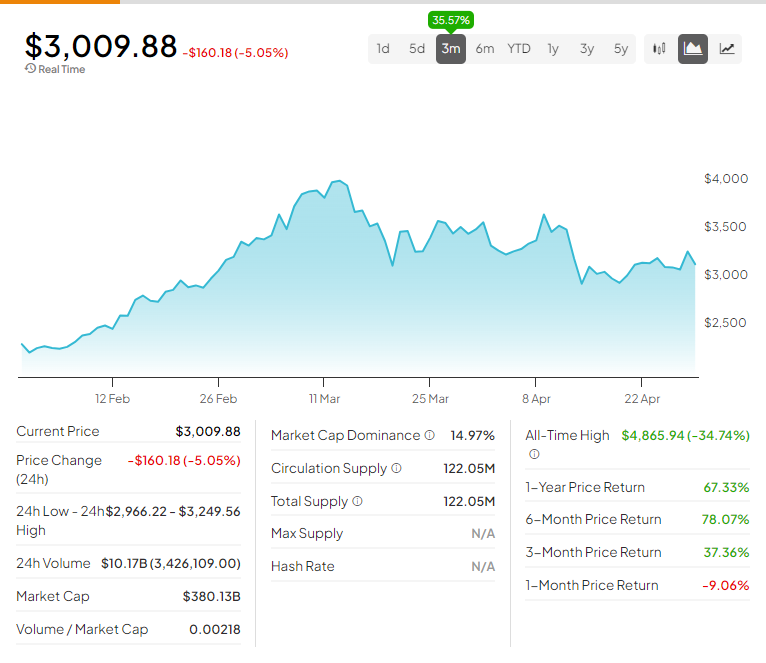
Task: Switch to candlestick chart view
Action: 659,49
